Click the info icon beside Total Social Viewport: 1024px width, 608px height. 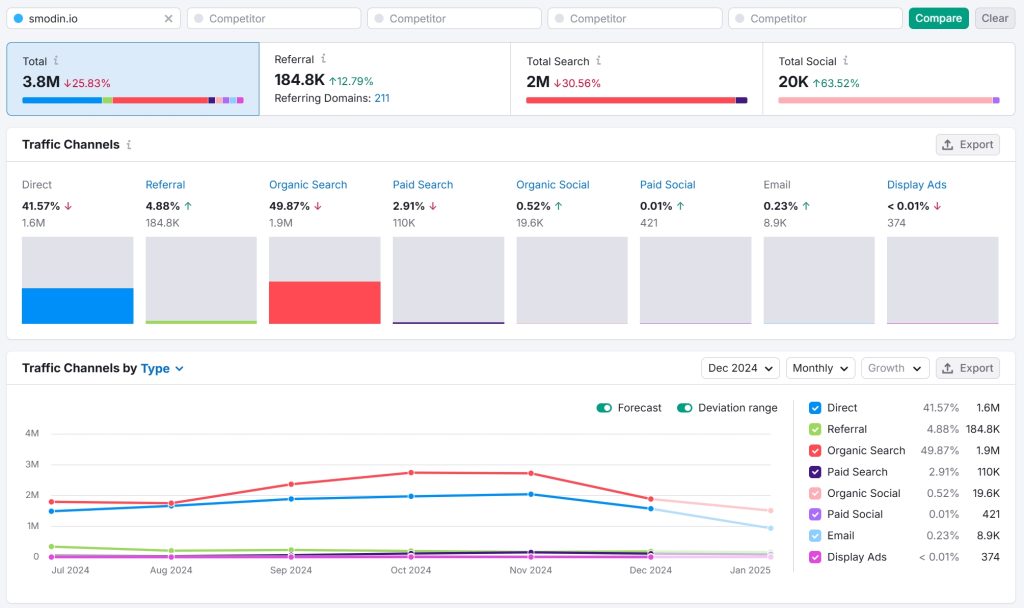(845, 61)
